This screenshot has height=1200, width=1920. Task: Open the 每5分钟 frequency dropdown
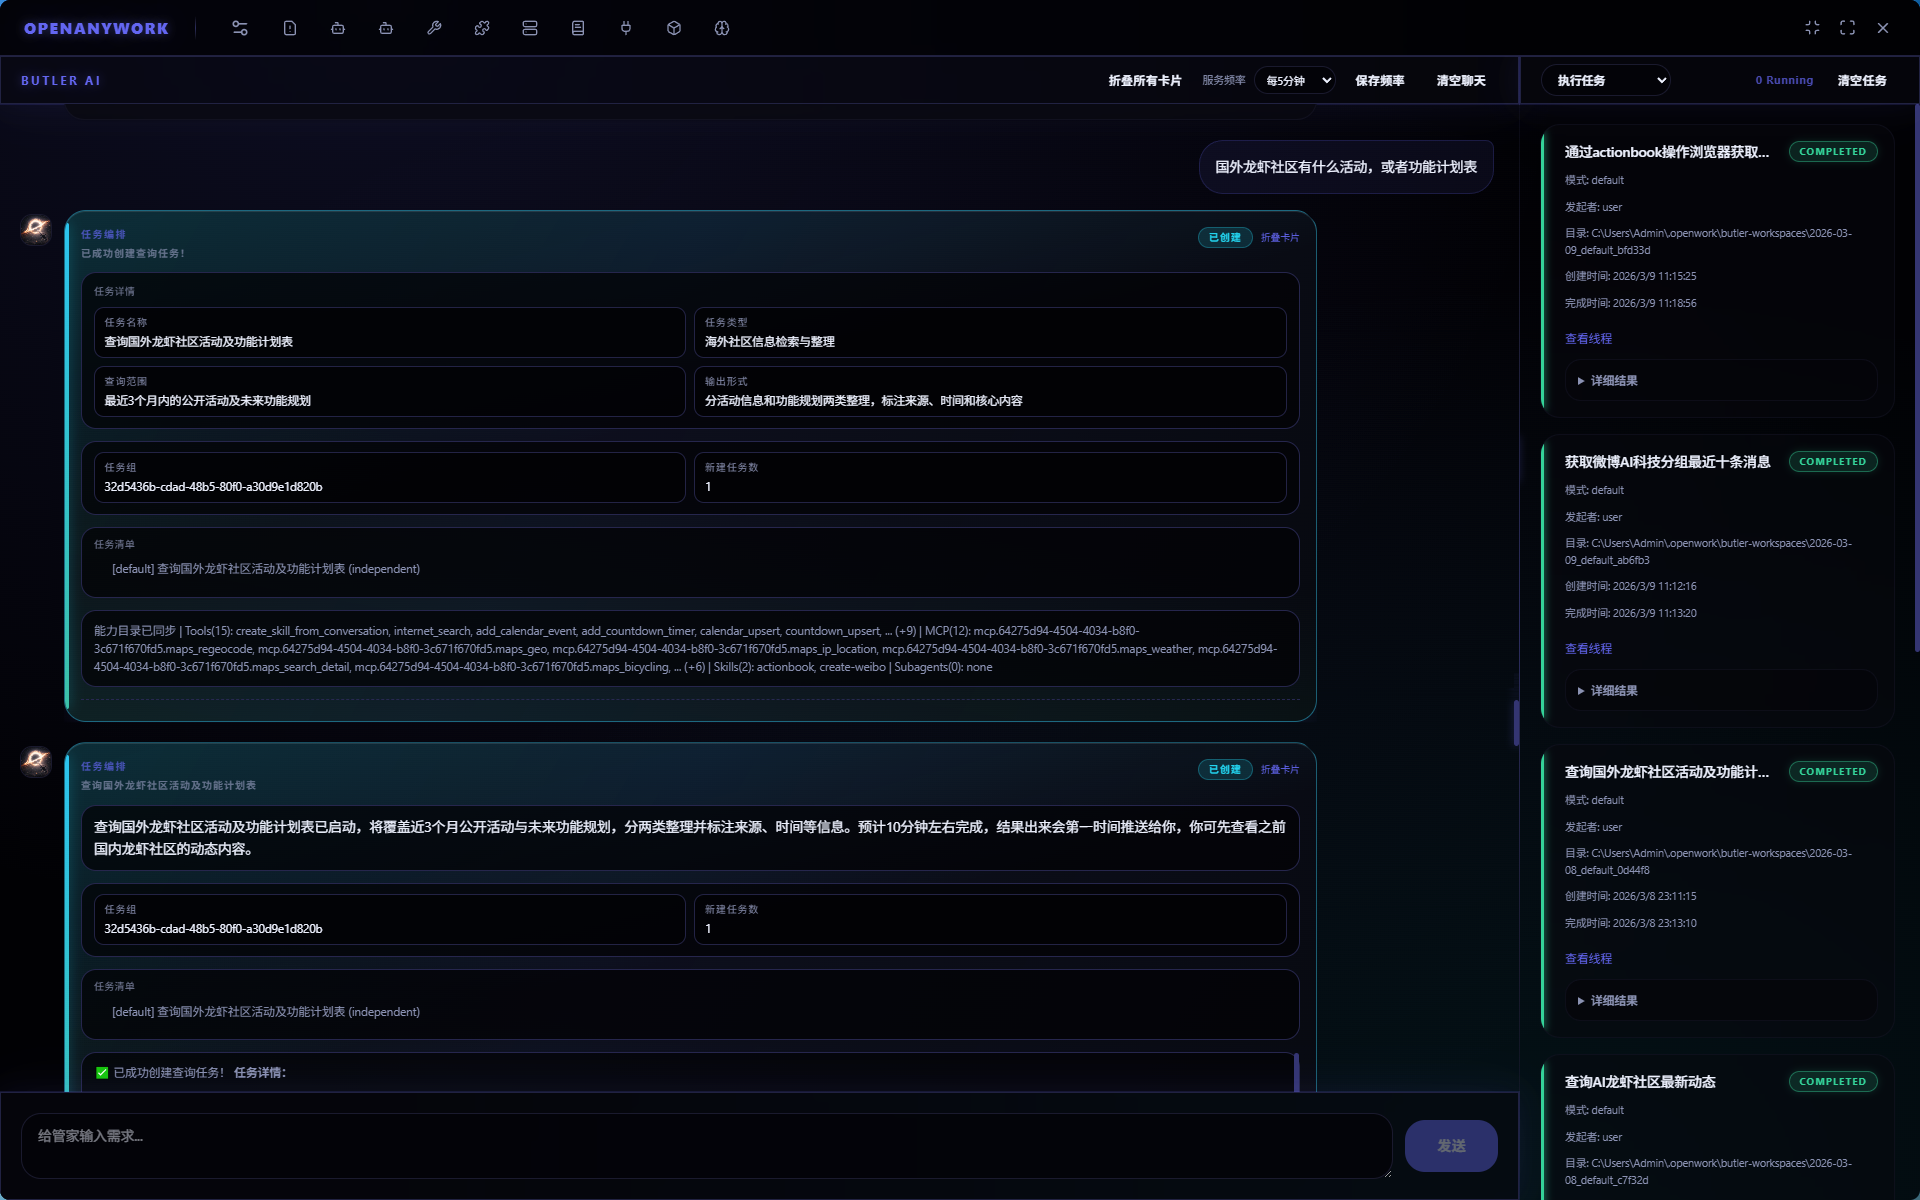tap(1295, 80)
